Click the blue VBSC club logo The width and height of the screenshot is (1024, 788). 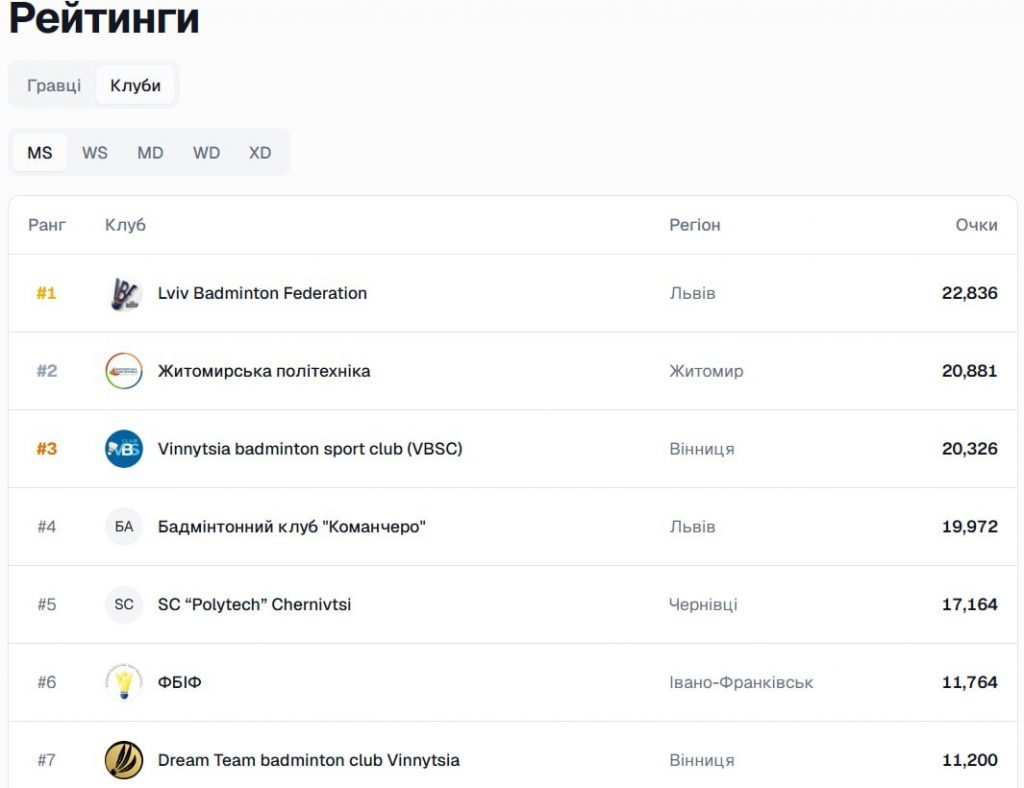click(124, 449)
